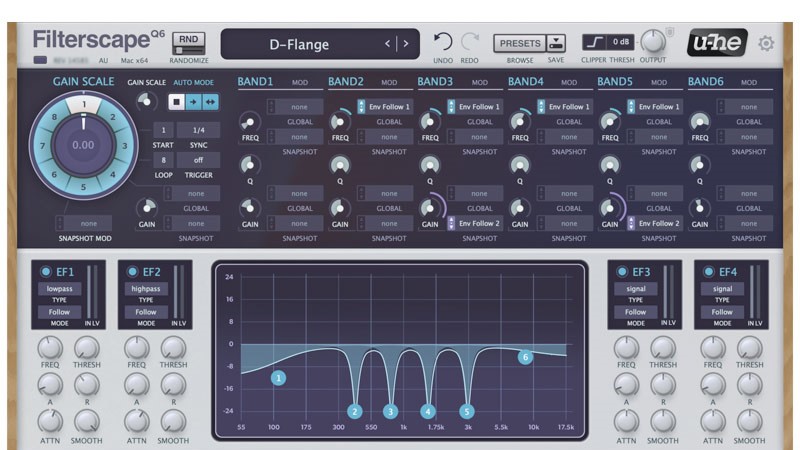
Task: Select the stop auto mode icon
Action: pyautogui.click(x=176, y=101)
